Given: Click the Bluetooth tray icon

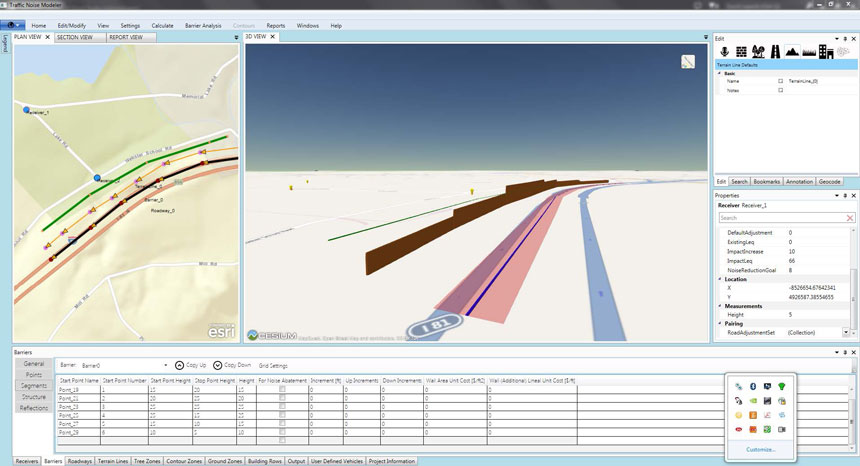Looking at the screenshot, I should click(x=753, y=387).
